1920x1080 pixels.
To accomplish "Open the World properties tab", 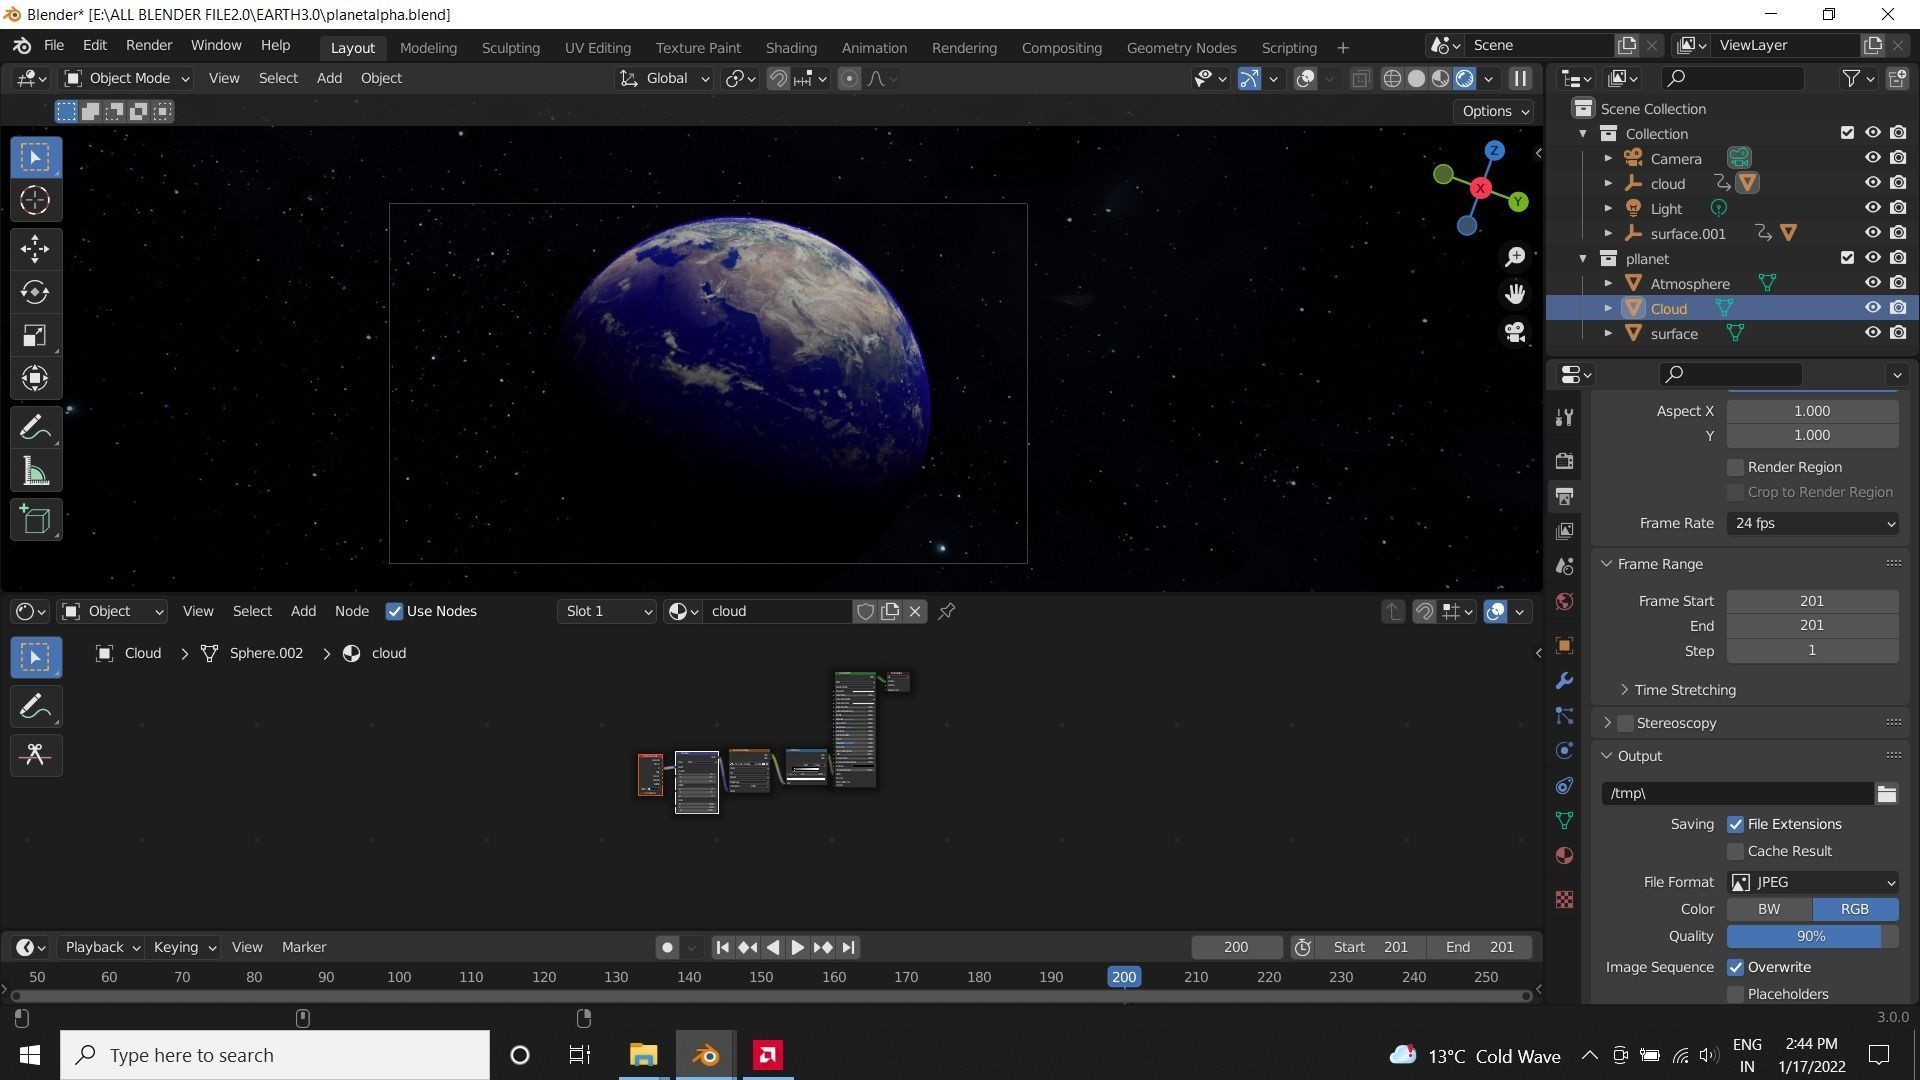I will tap(1565, 601).
